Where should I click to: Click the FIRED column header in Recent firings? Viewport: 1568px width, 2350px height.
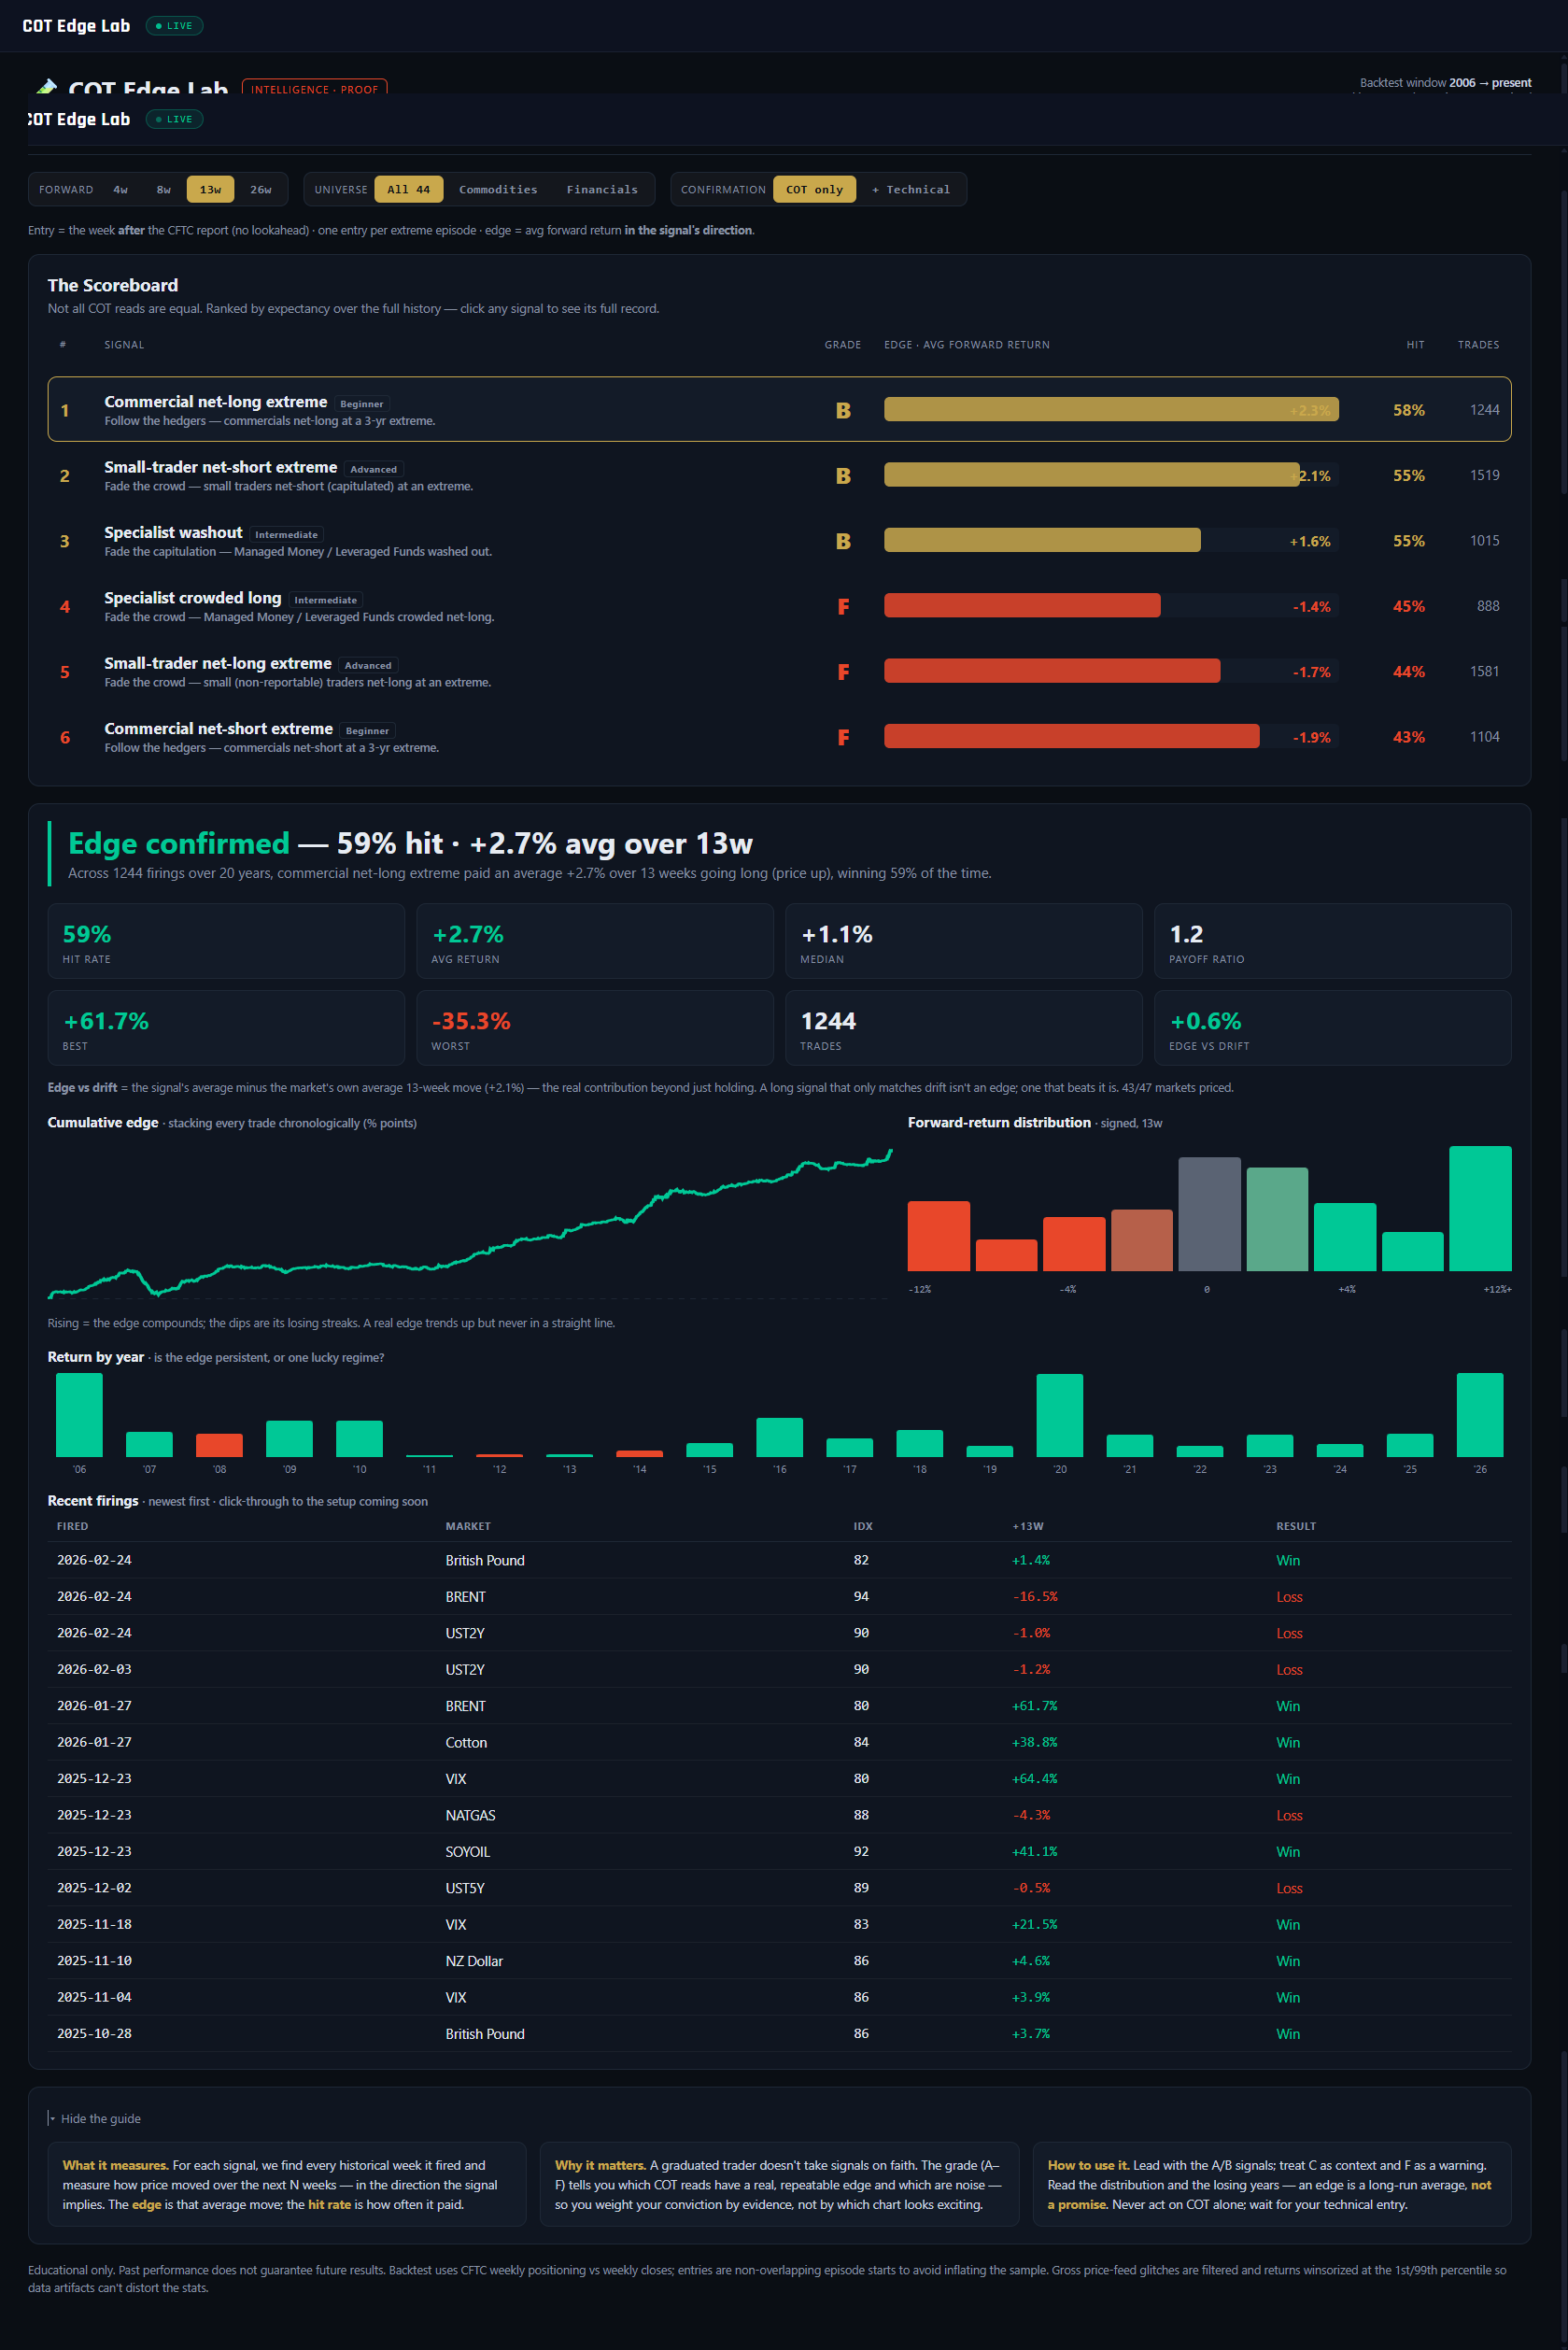pyautogui.click(x=72, y=1526)
